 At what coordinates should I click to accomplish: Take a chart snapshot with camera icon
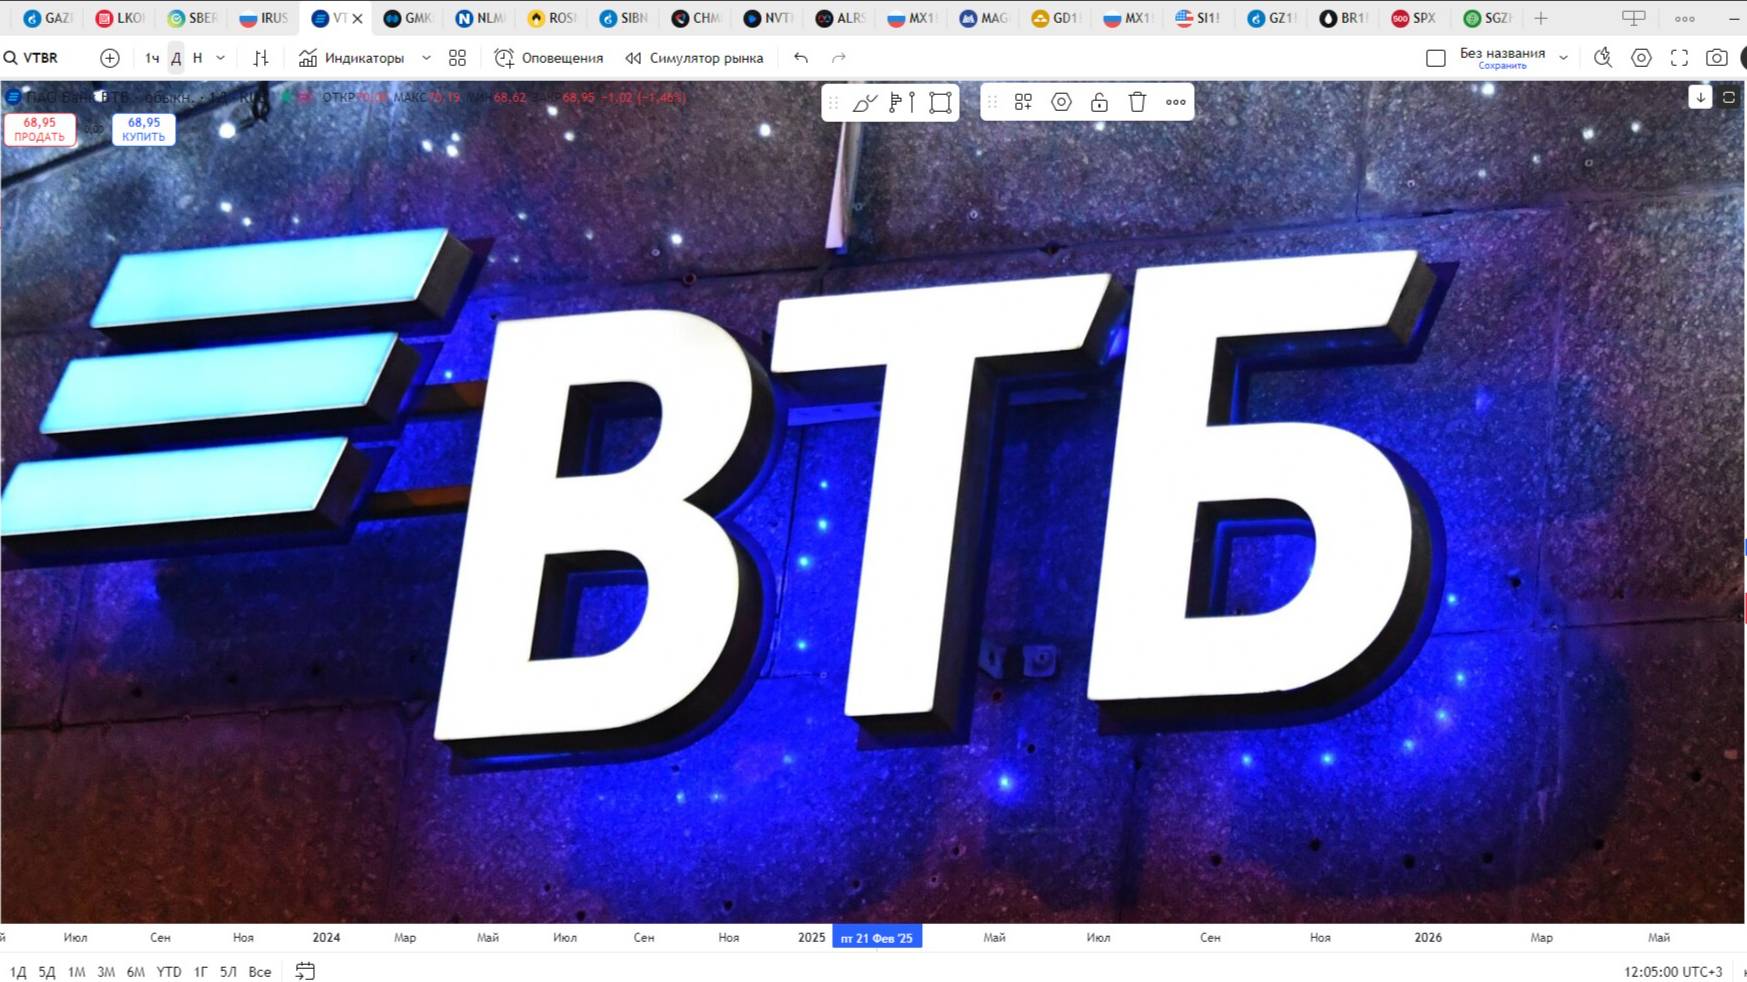tap(1717, 58)
